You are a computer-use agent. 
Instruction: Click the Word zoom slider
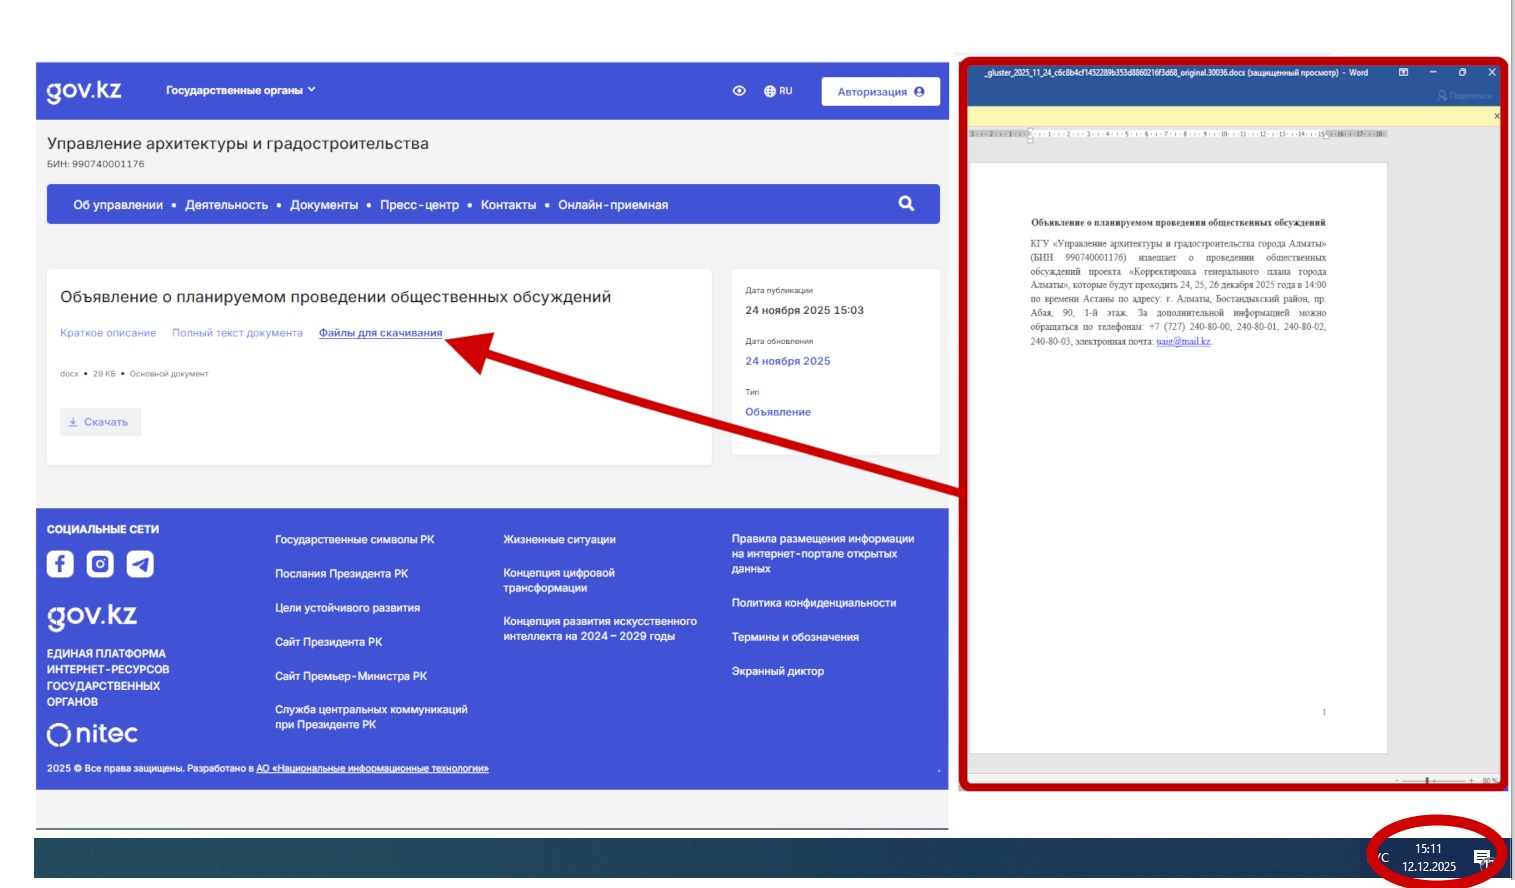click(1428, 780)
